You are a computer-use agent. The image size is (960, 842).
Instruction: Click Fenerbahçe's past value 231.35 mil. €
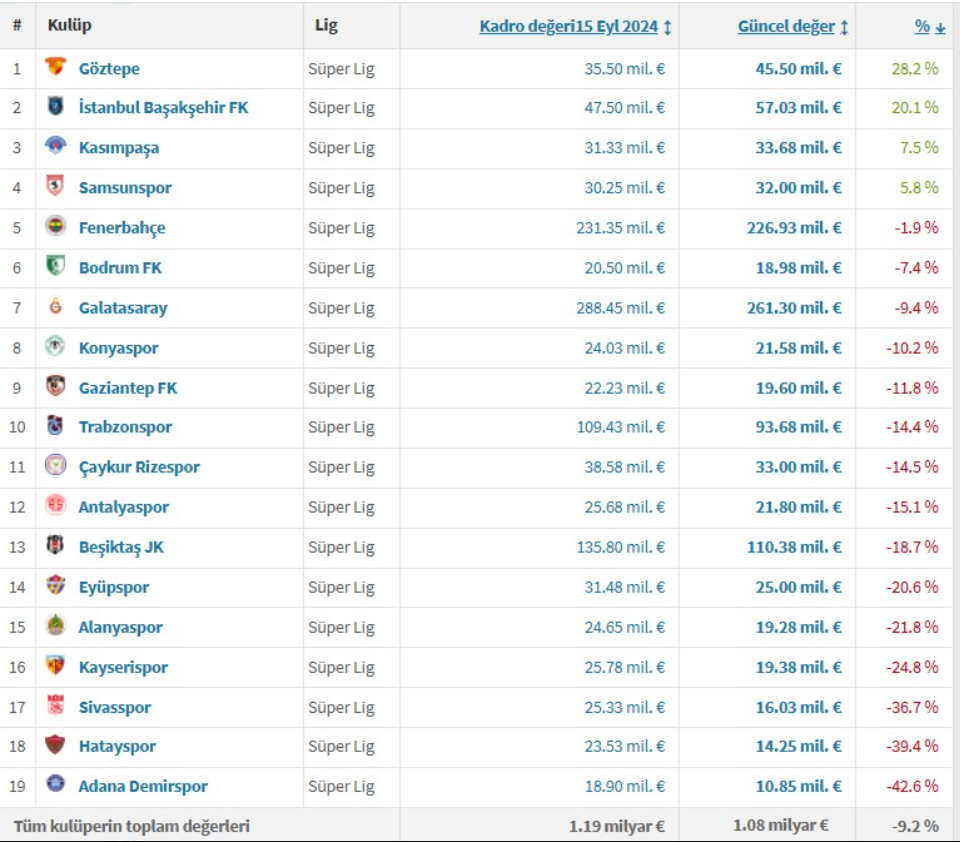click(620, 228)
